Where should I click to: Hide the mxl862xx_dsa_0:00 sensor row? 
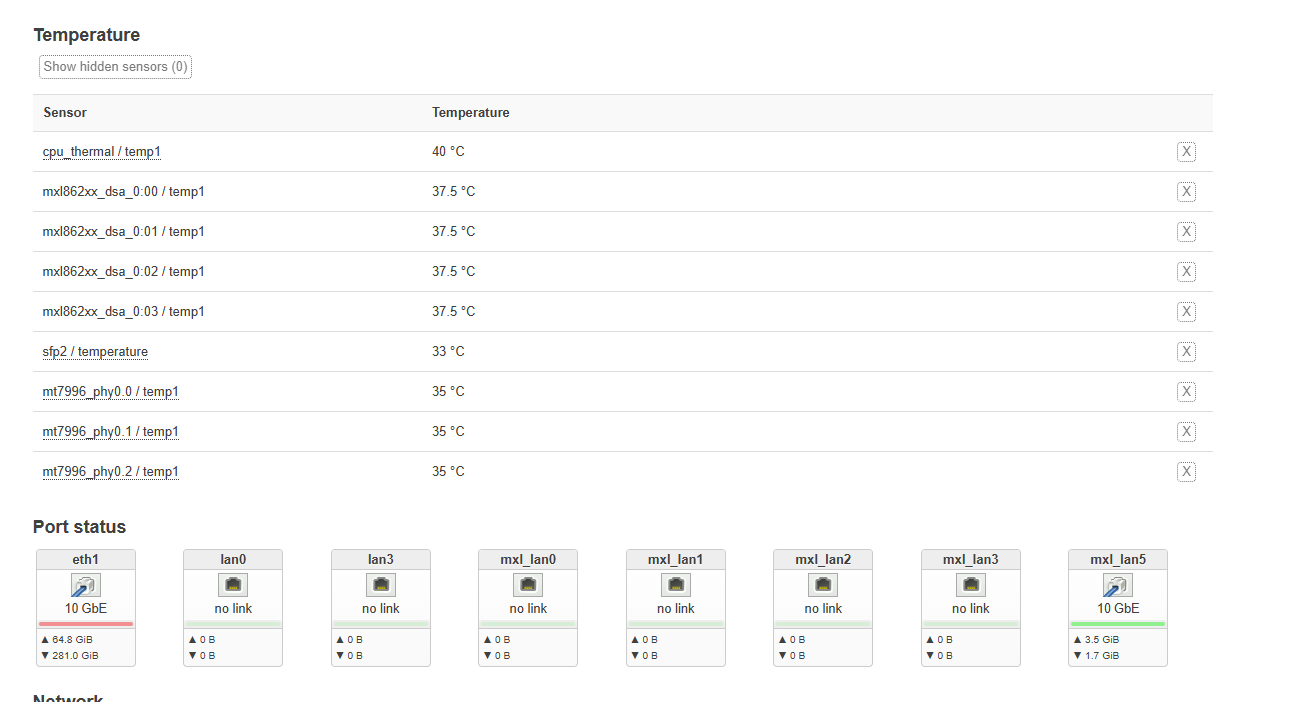point(1186,192)
